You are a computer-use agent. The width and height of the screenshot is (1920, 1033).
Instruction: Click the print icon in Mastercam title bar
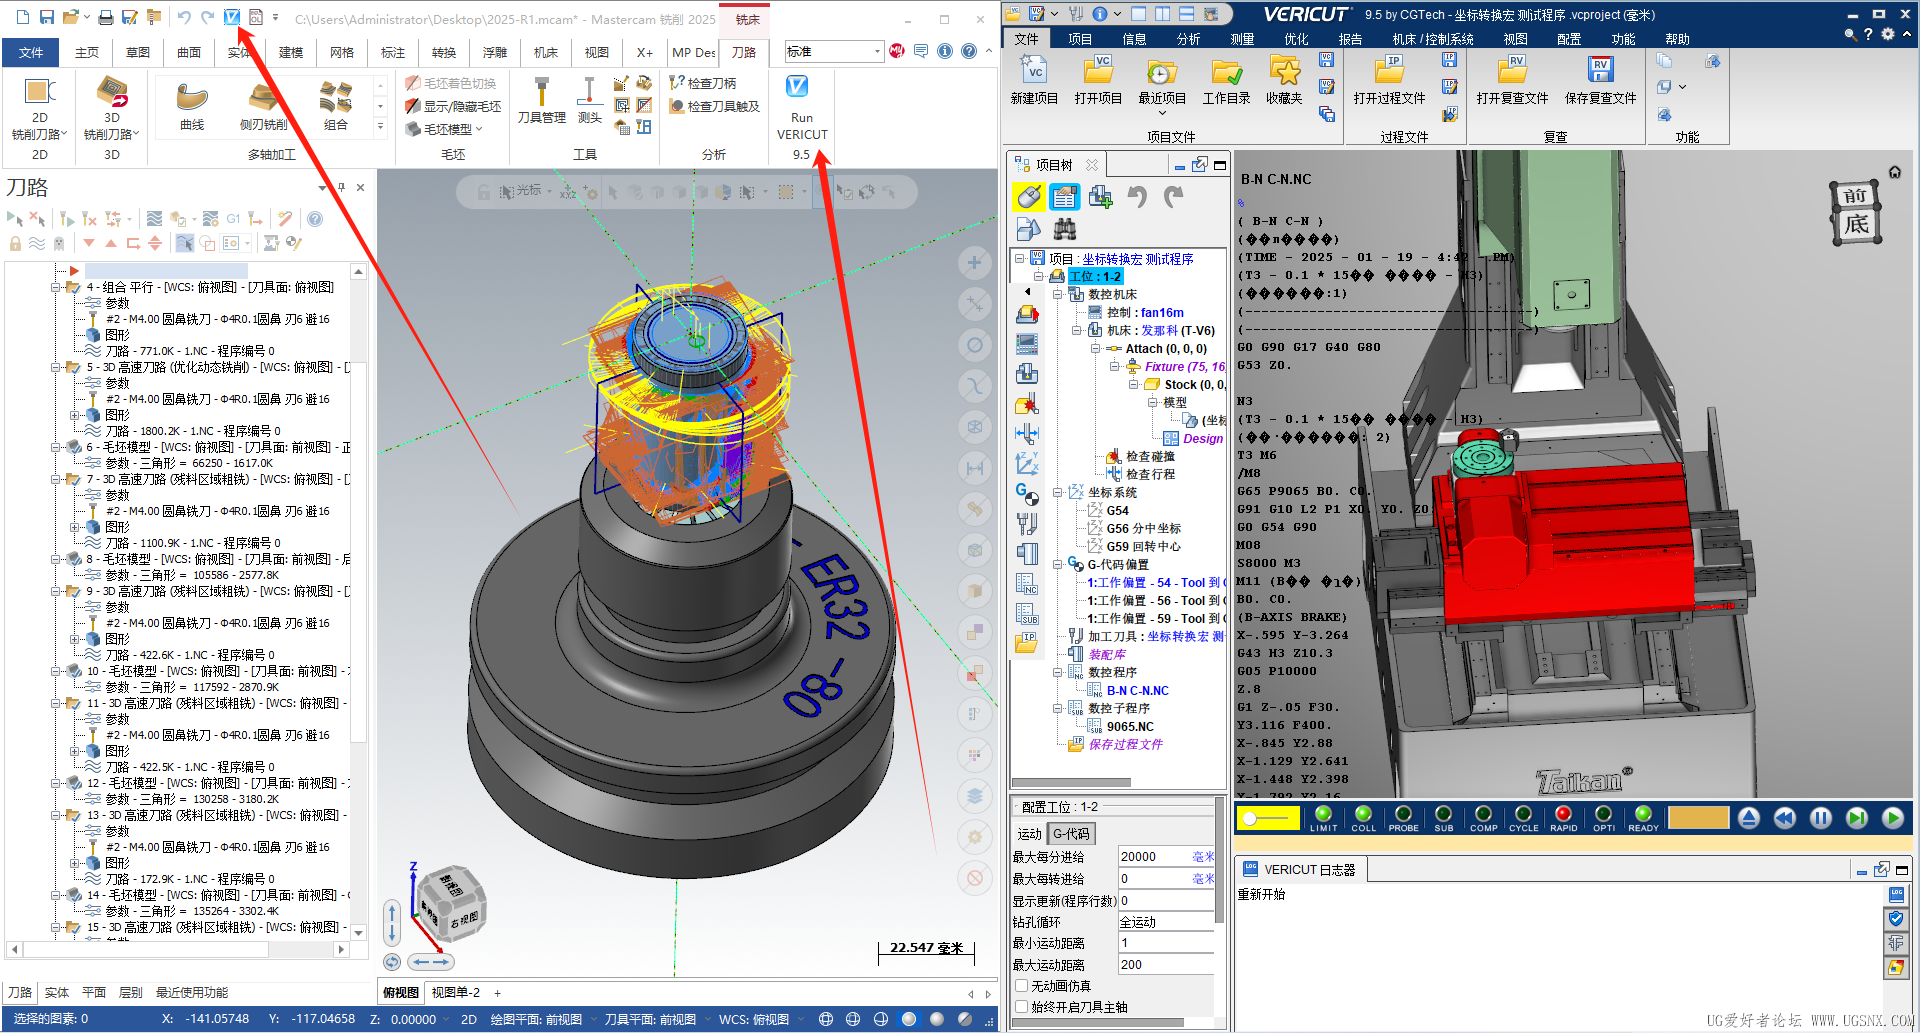[105, 17]
